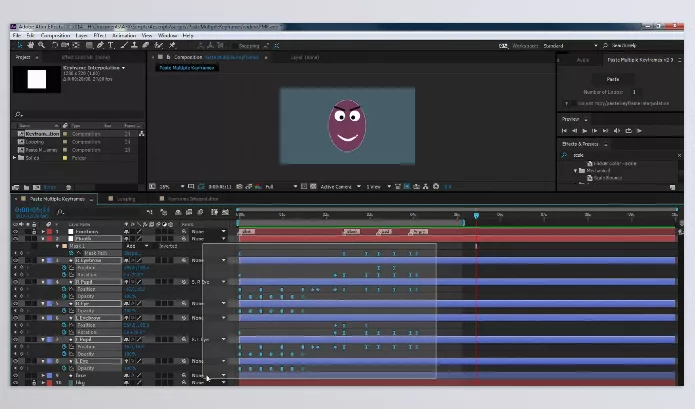This screenshot has height=409, width=695.
Task: Open the Workspace Standard dropdown
Action: pyautogui.click(x=570, y=46)
